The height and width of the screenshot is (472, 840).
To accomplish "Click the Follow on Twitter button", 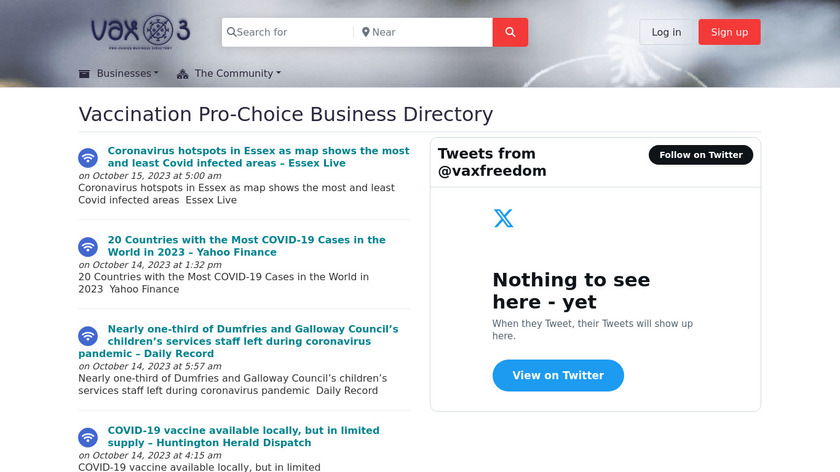I will point(700,155).
